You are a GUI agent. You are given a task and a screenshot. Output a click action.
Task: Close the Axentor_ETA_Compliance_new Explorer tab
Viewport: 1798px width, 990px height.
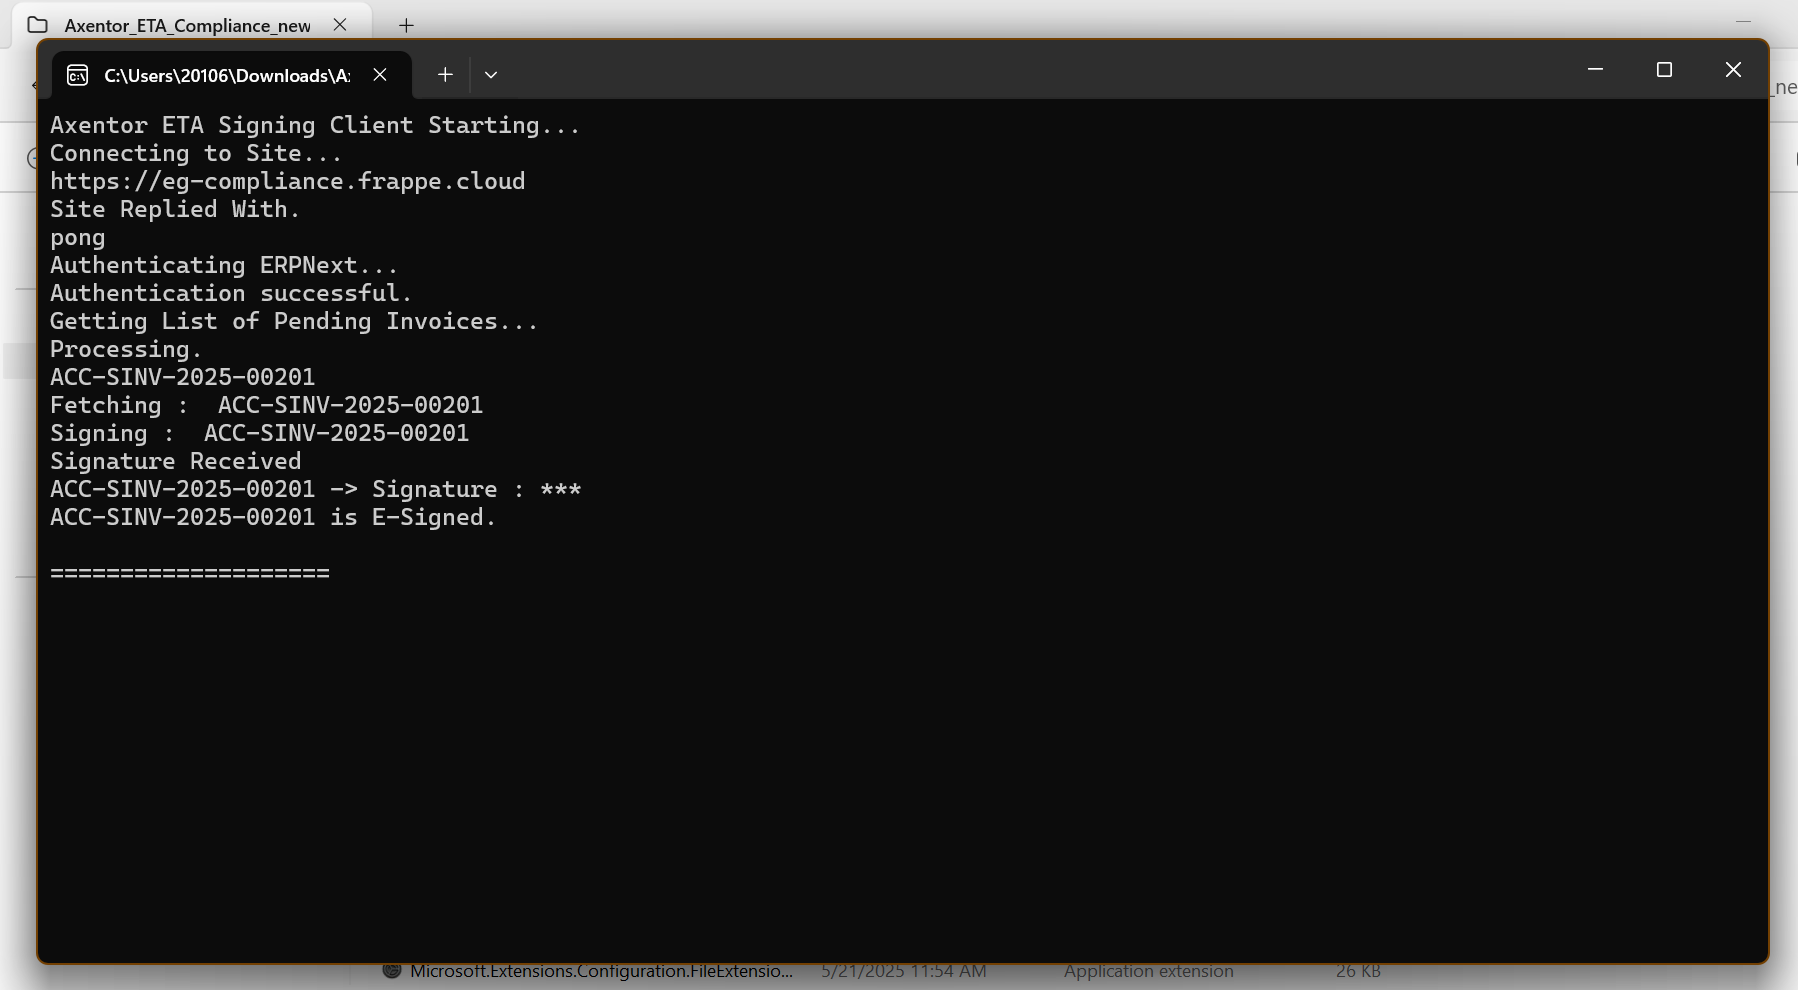tap(340, 25)
